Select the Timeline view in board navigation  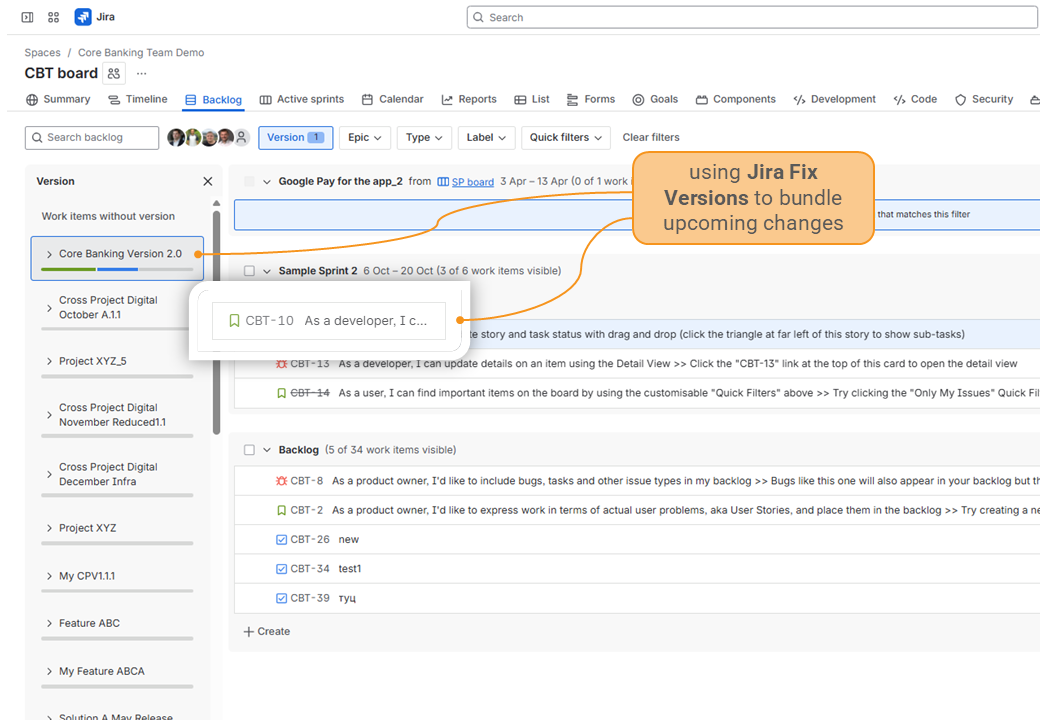pyautogui.click(x=138, y=99)
